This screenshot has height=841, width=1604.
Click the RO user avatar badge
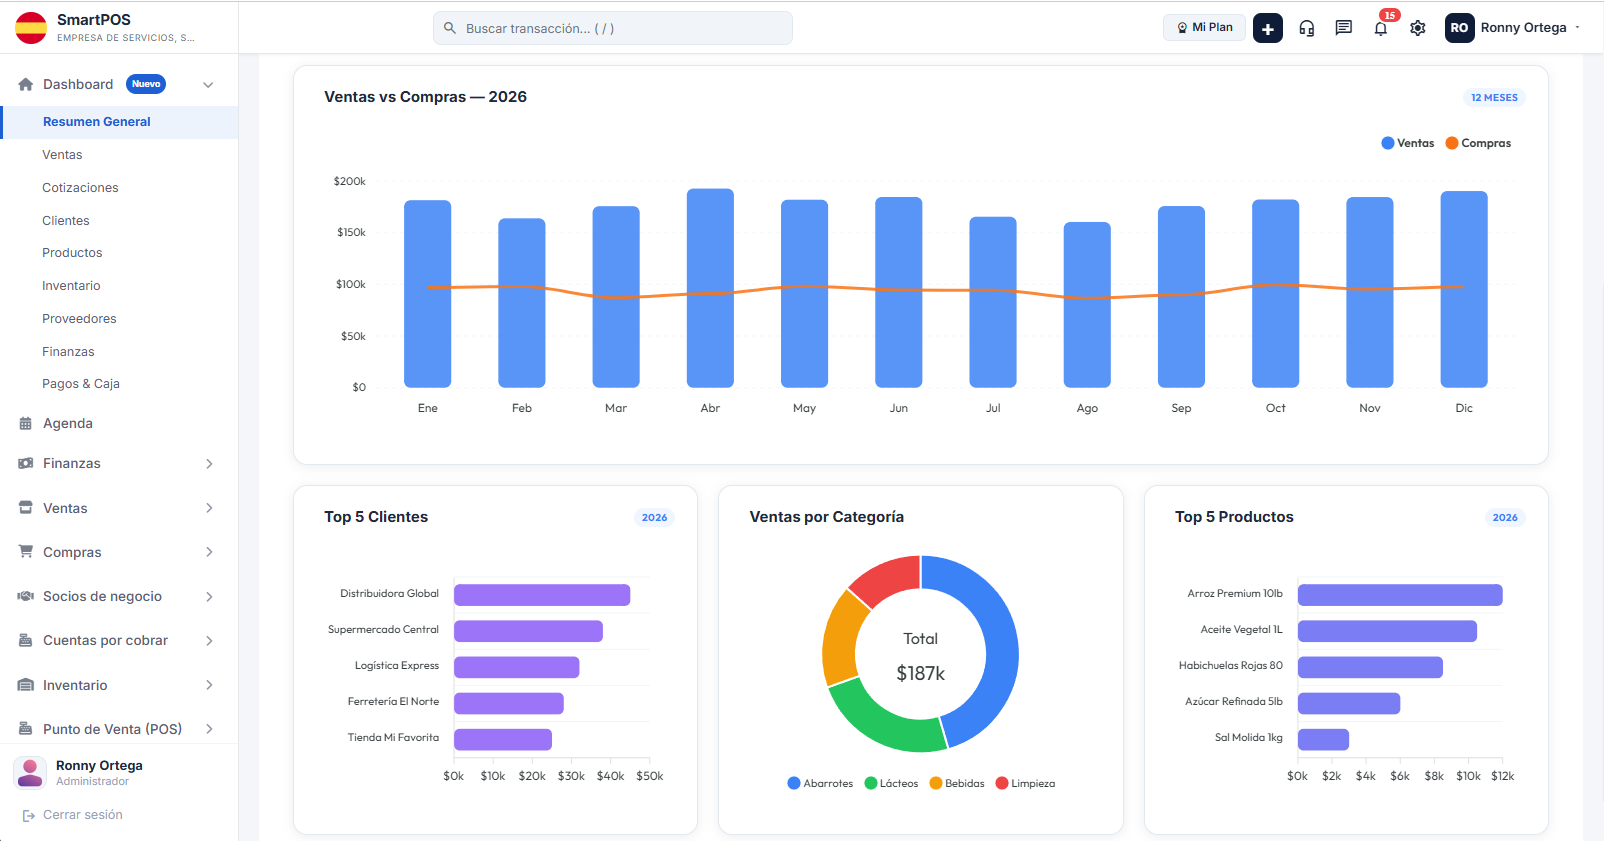tap(1459, 28)
